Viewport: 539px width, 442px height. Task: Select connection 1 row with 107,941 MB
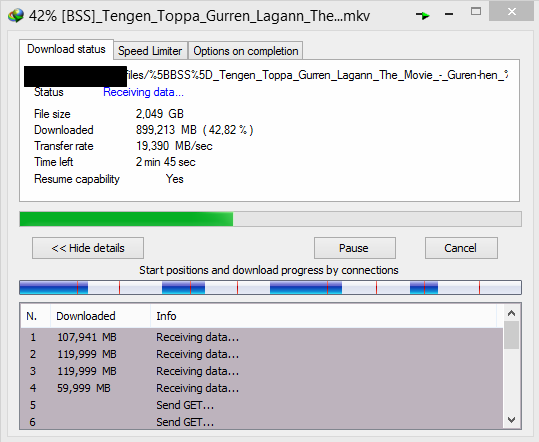click(x=262, y=337)
